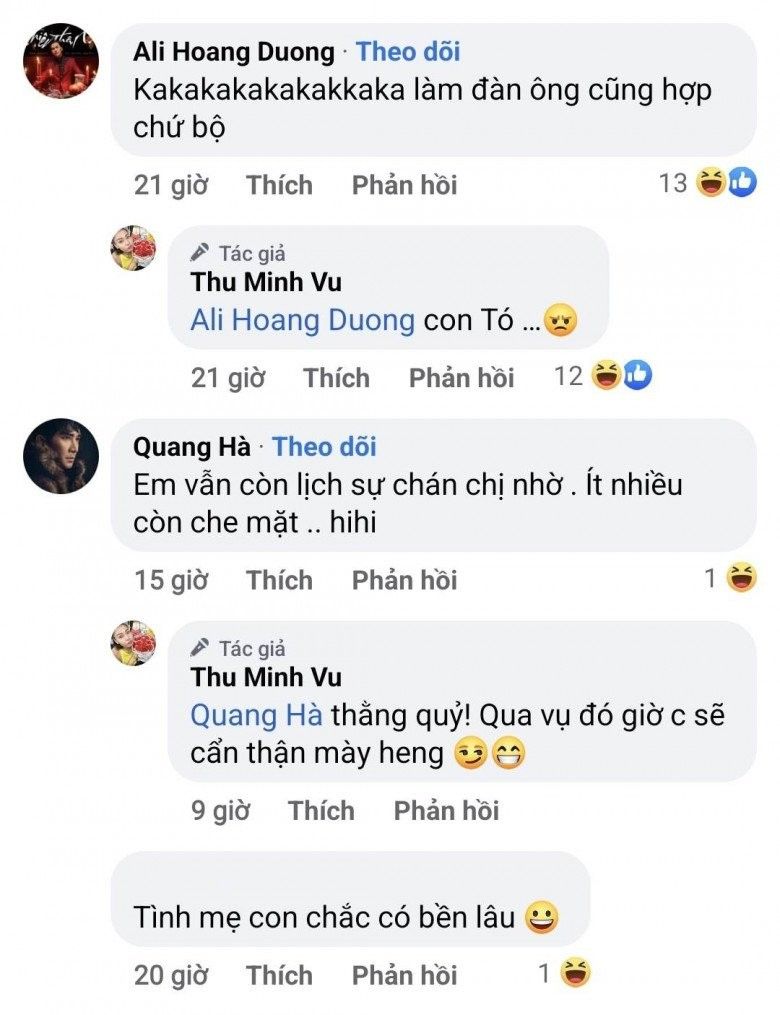Like Thu Minh Vu's 'thằng quỷ' reply
780x1015 pixels.
pyautogui.click(x=321, y=811)
